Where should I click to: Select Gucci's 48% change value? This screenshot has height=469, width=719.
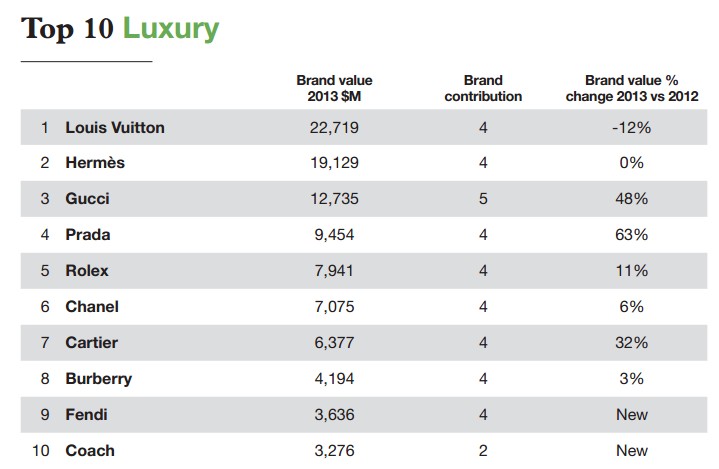pos(632,199)
